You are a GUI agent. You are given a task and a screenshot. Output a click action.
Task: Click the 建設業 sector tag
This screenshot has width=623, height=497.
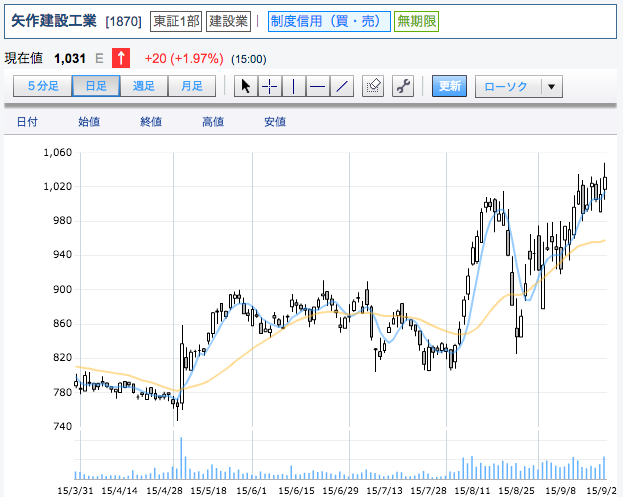228,21
